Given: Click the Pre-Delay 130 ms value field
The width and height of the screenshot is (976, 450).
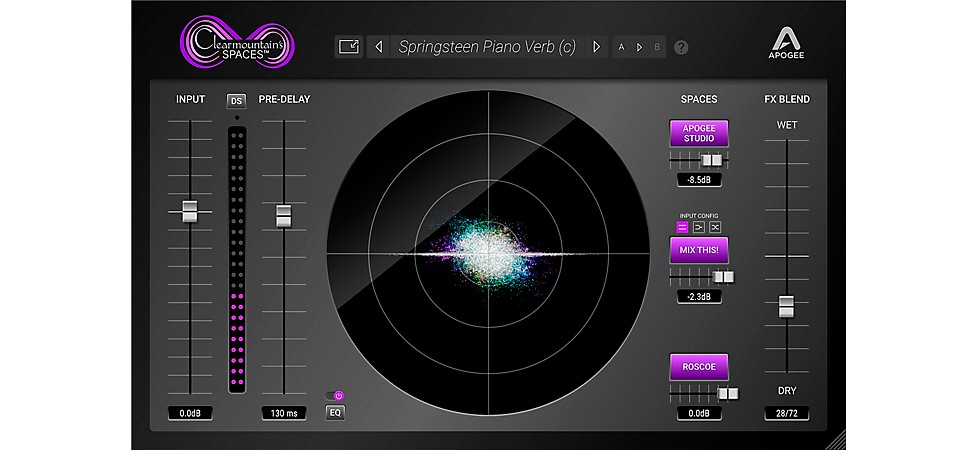Looking at the screenshot, I should 284,413.
